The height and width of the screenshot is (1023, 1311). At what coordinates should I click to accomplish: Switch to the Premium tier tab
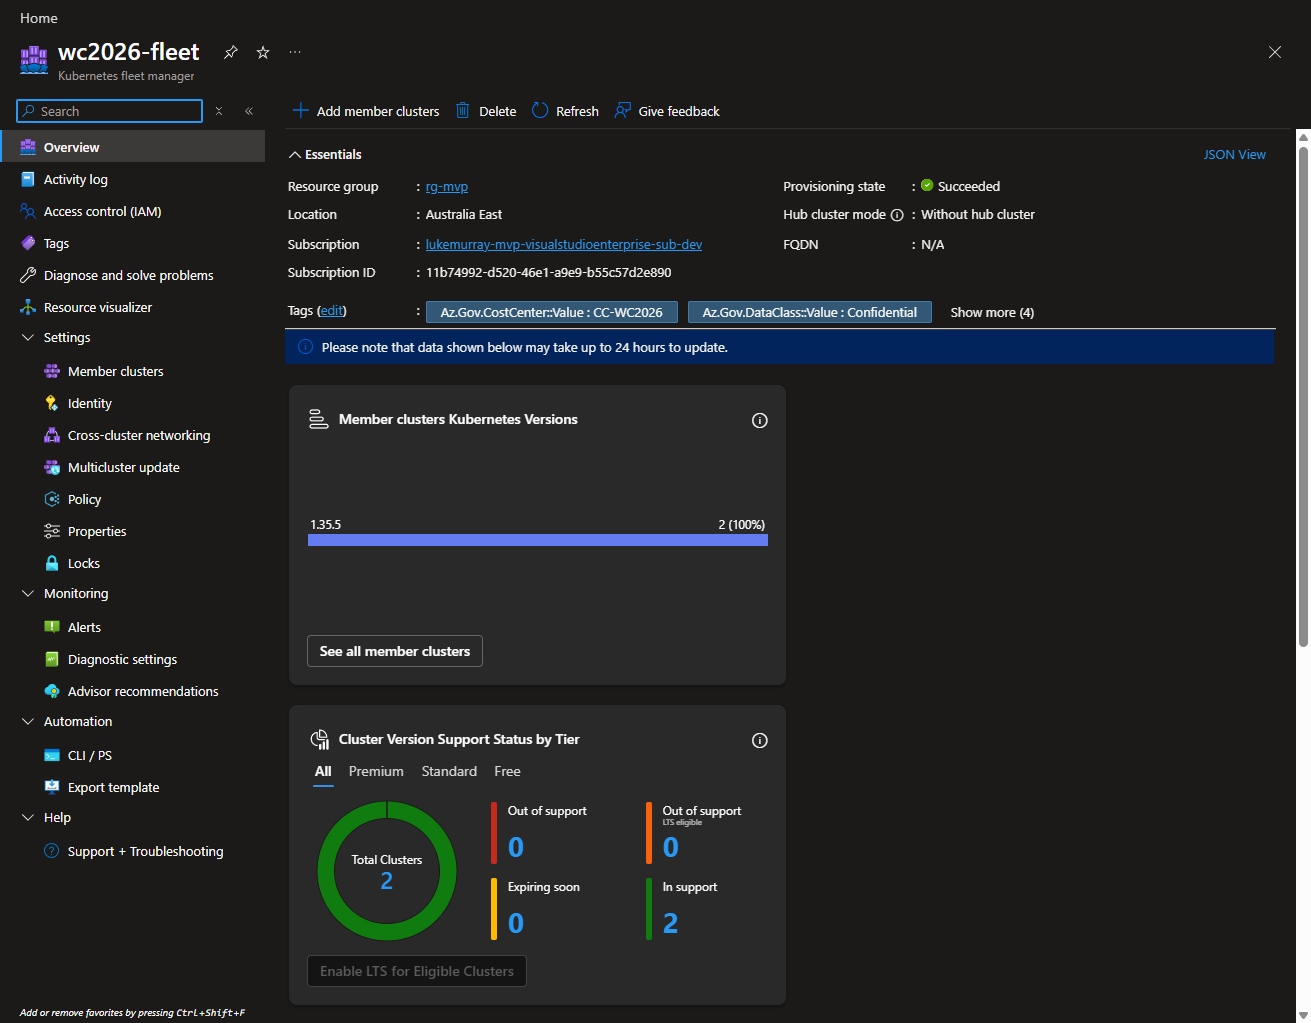click(x=376, y=771)
